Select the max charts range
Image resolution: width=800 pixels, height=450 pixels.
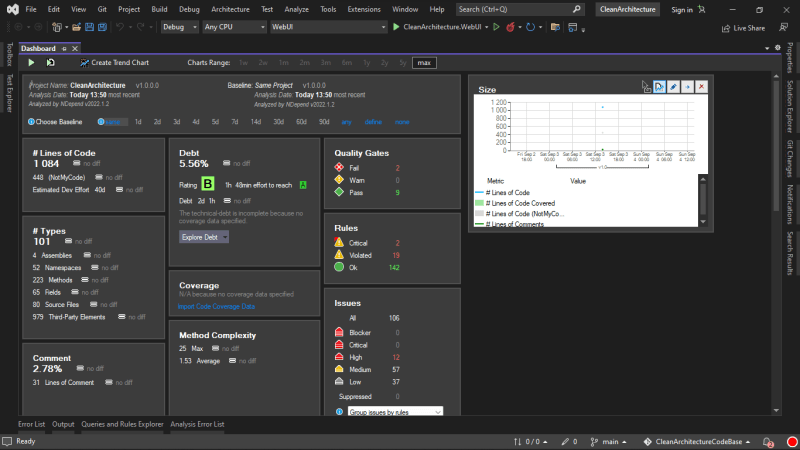tap(424, 63)
